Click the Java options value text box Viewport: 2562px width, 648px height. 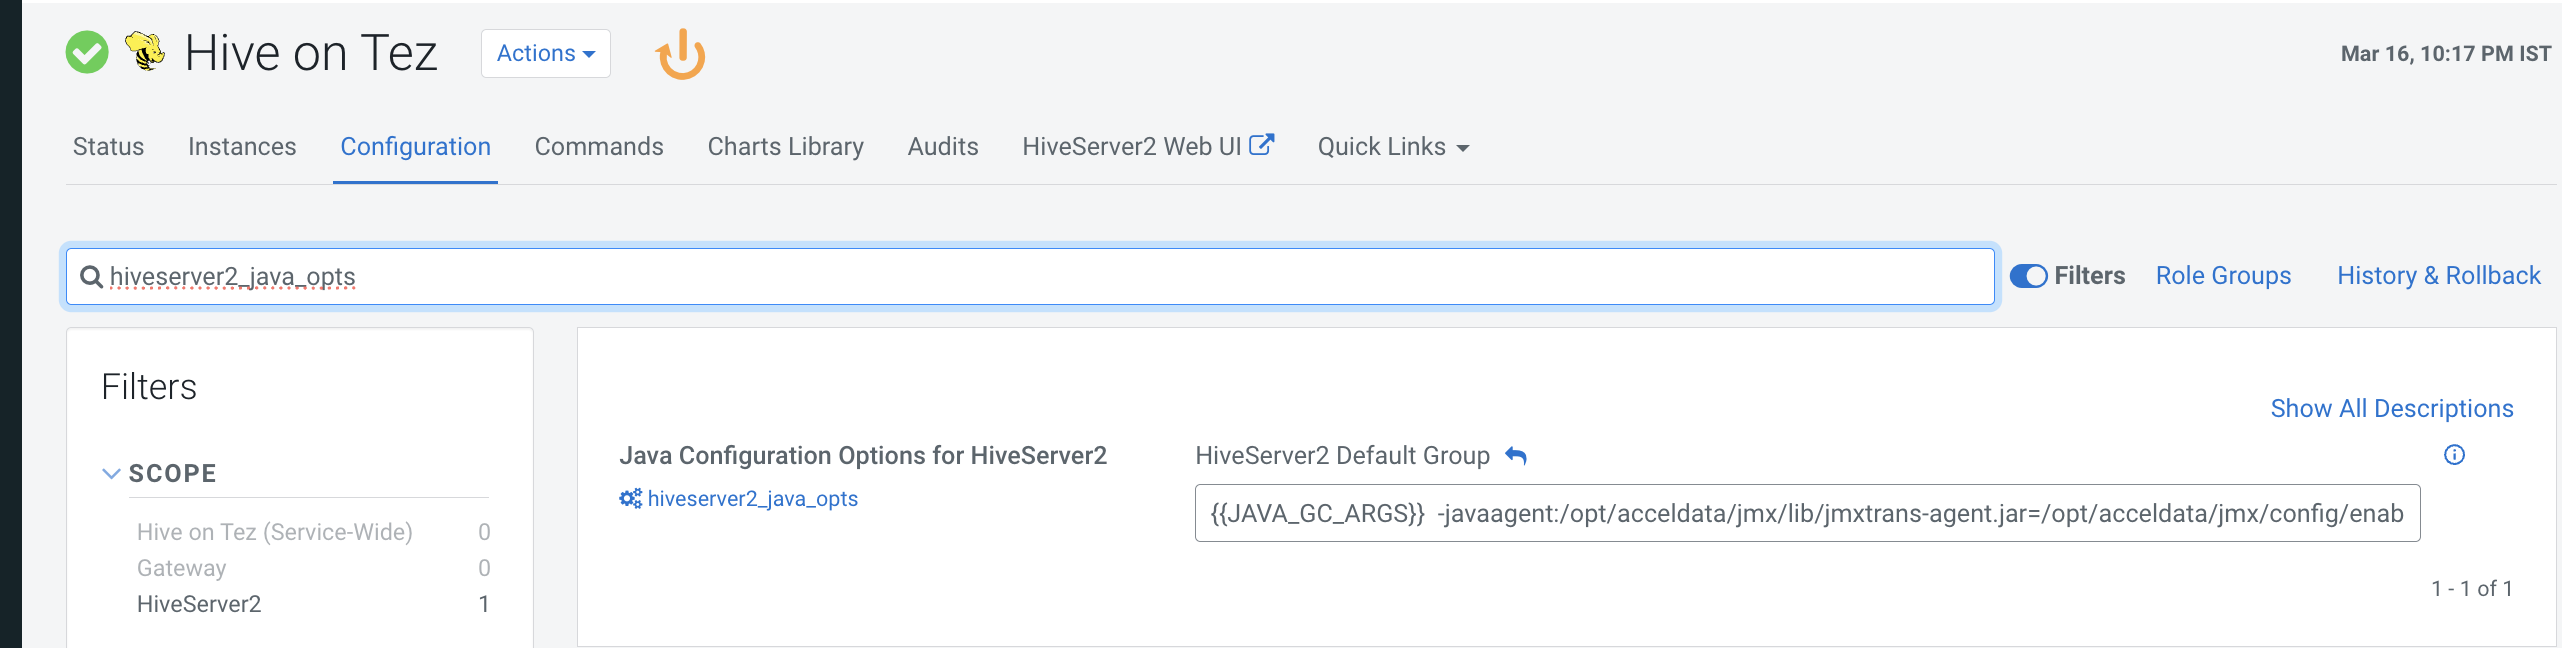(x=1806, y=514)
